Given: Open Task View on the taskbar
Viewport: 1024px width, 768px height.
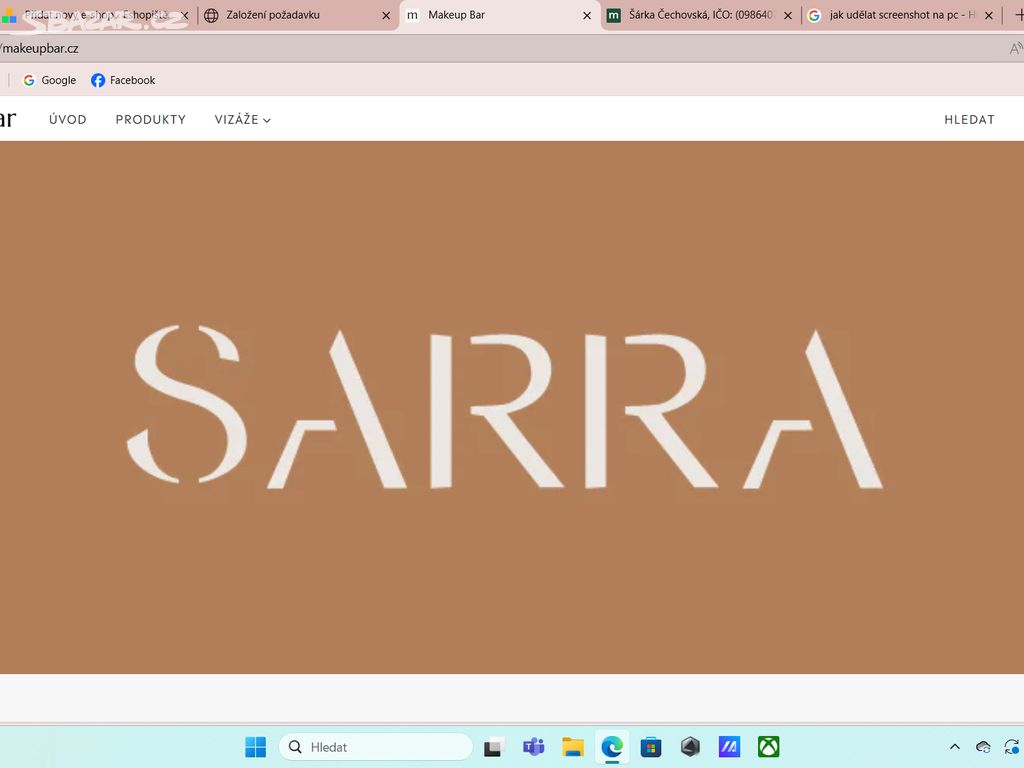Looking at the screenshot, I should coord(494,746).
